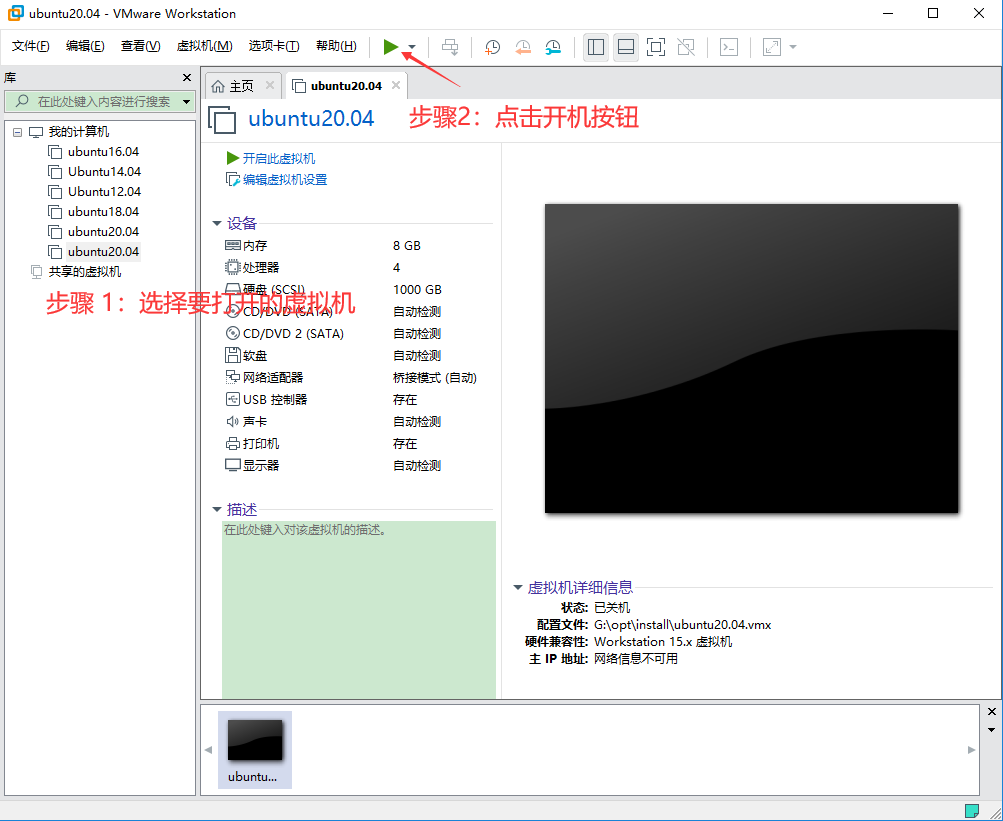Click the stretch guest display icon

[x=772, y=47]
